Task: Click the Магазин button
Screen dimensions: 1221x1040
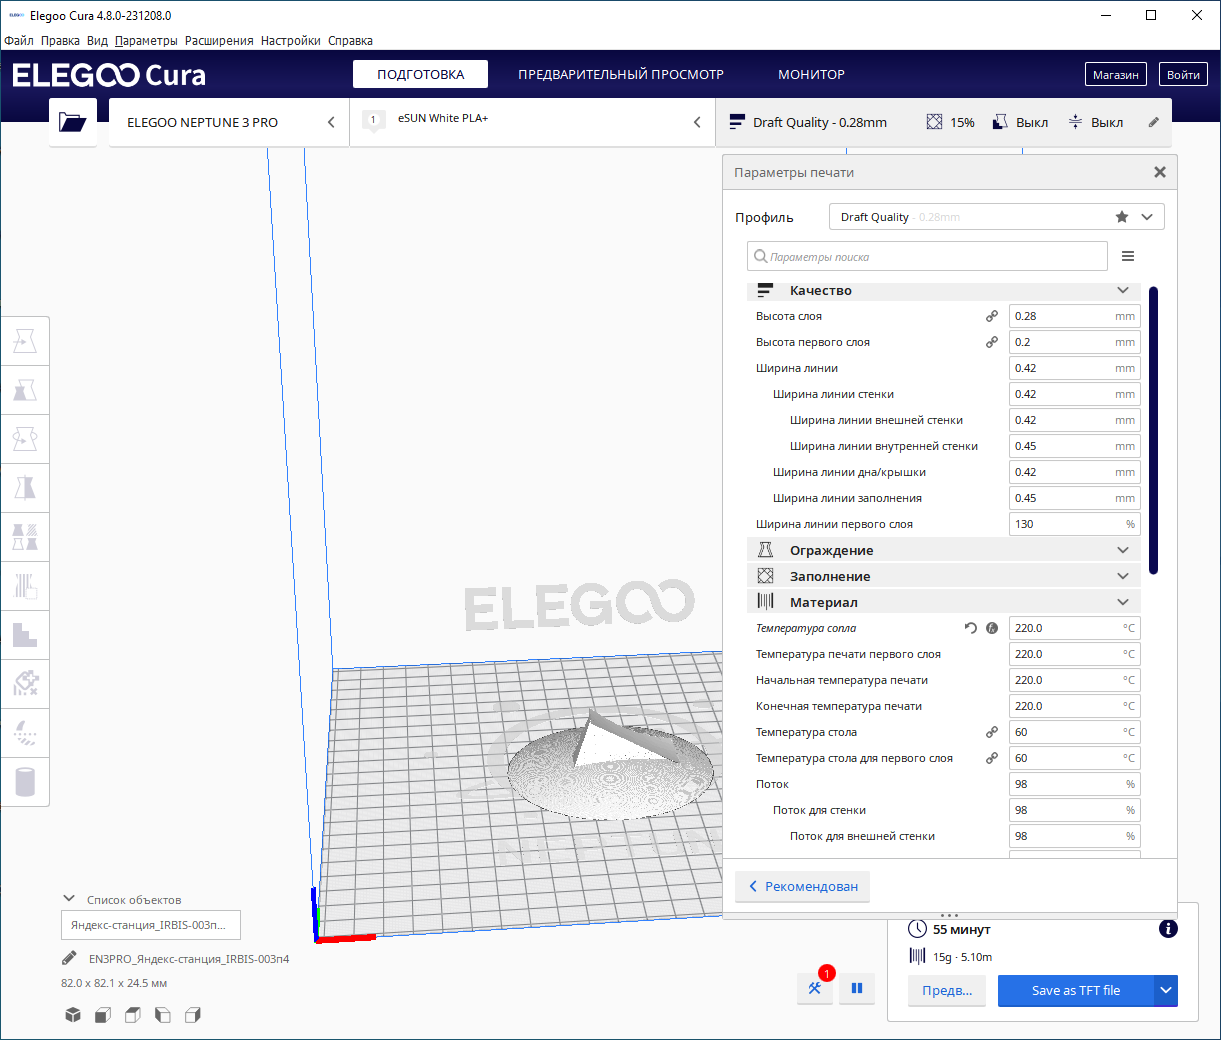Action: pos(1116,75)
